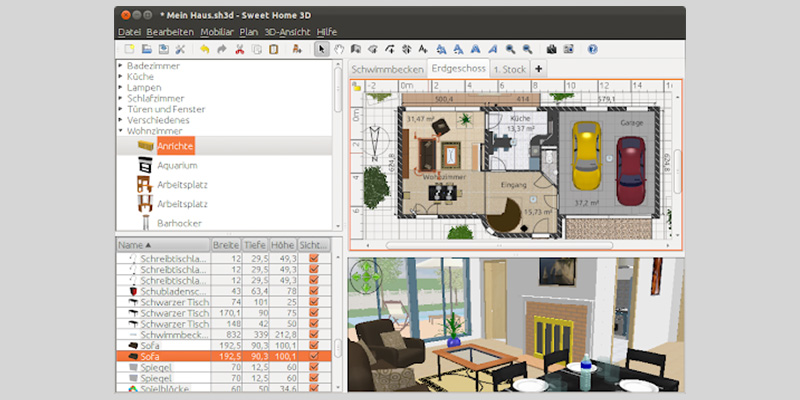Select the yellow car in the Garage
800x400 pixels.
586,155
